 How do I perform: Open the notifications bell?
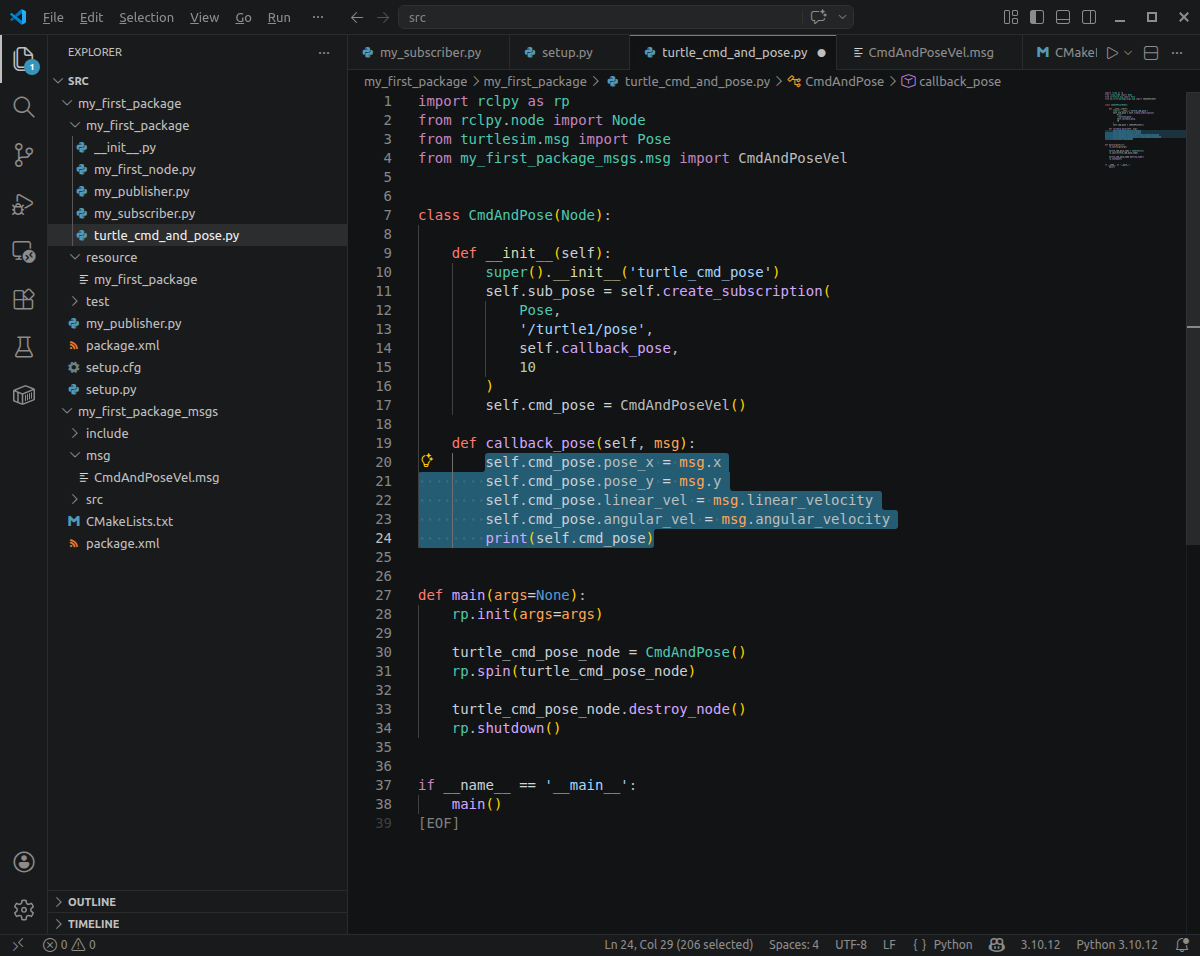[x=1180, y=944]
